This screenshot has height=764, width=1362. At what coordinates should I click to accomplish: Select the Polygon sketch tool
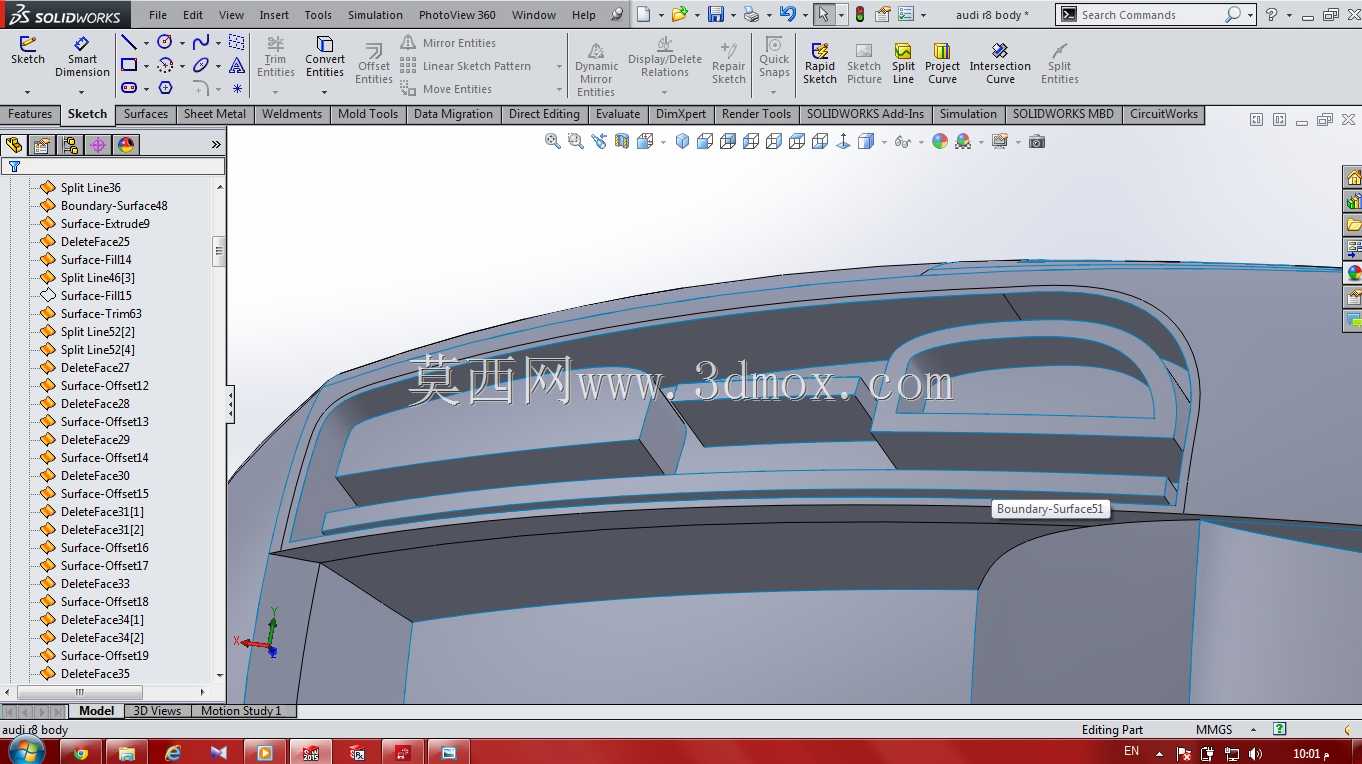point(165,88)
